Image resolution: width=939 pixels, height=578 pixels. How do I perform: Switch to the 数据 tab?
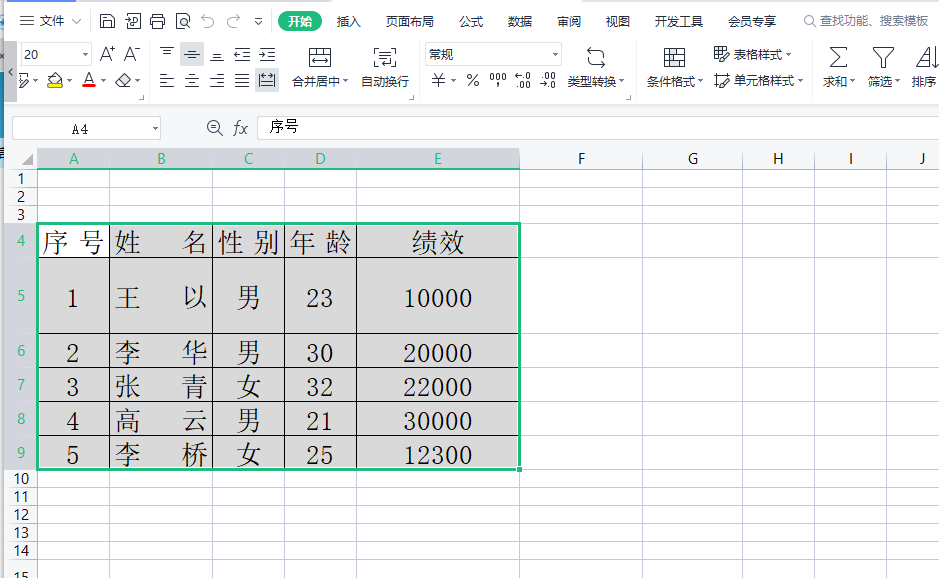(x=520, y=22)
